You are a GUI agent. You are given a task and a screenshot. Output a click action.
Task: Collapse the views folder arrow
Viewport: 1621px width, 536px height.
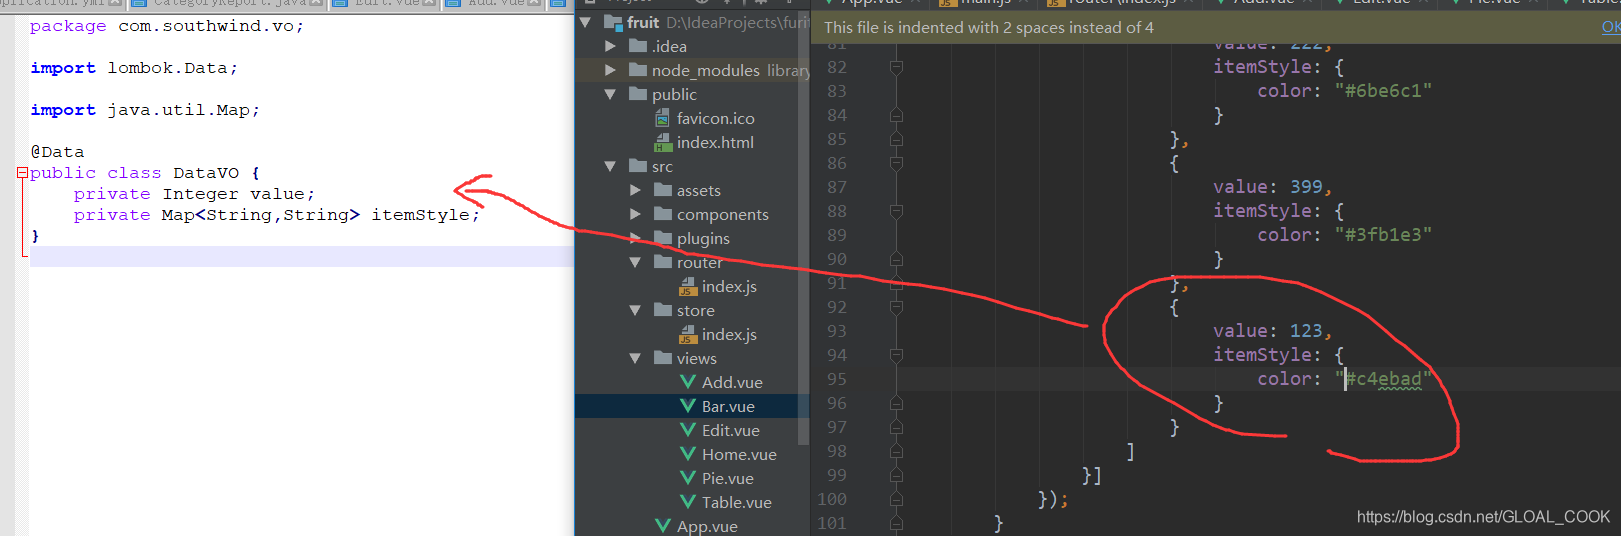[635, 358]
